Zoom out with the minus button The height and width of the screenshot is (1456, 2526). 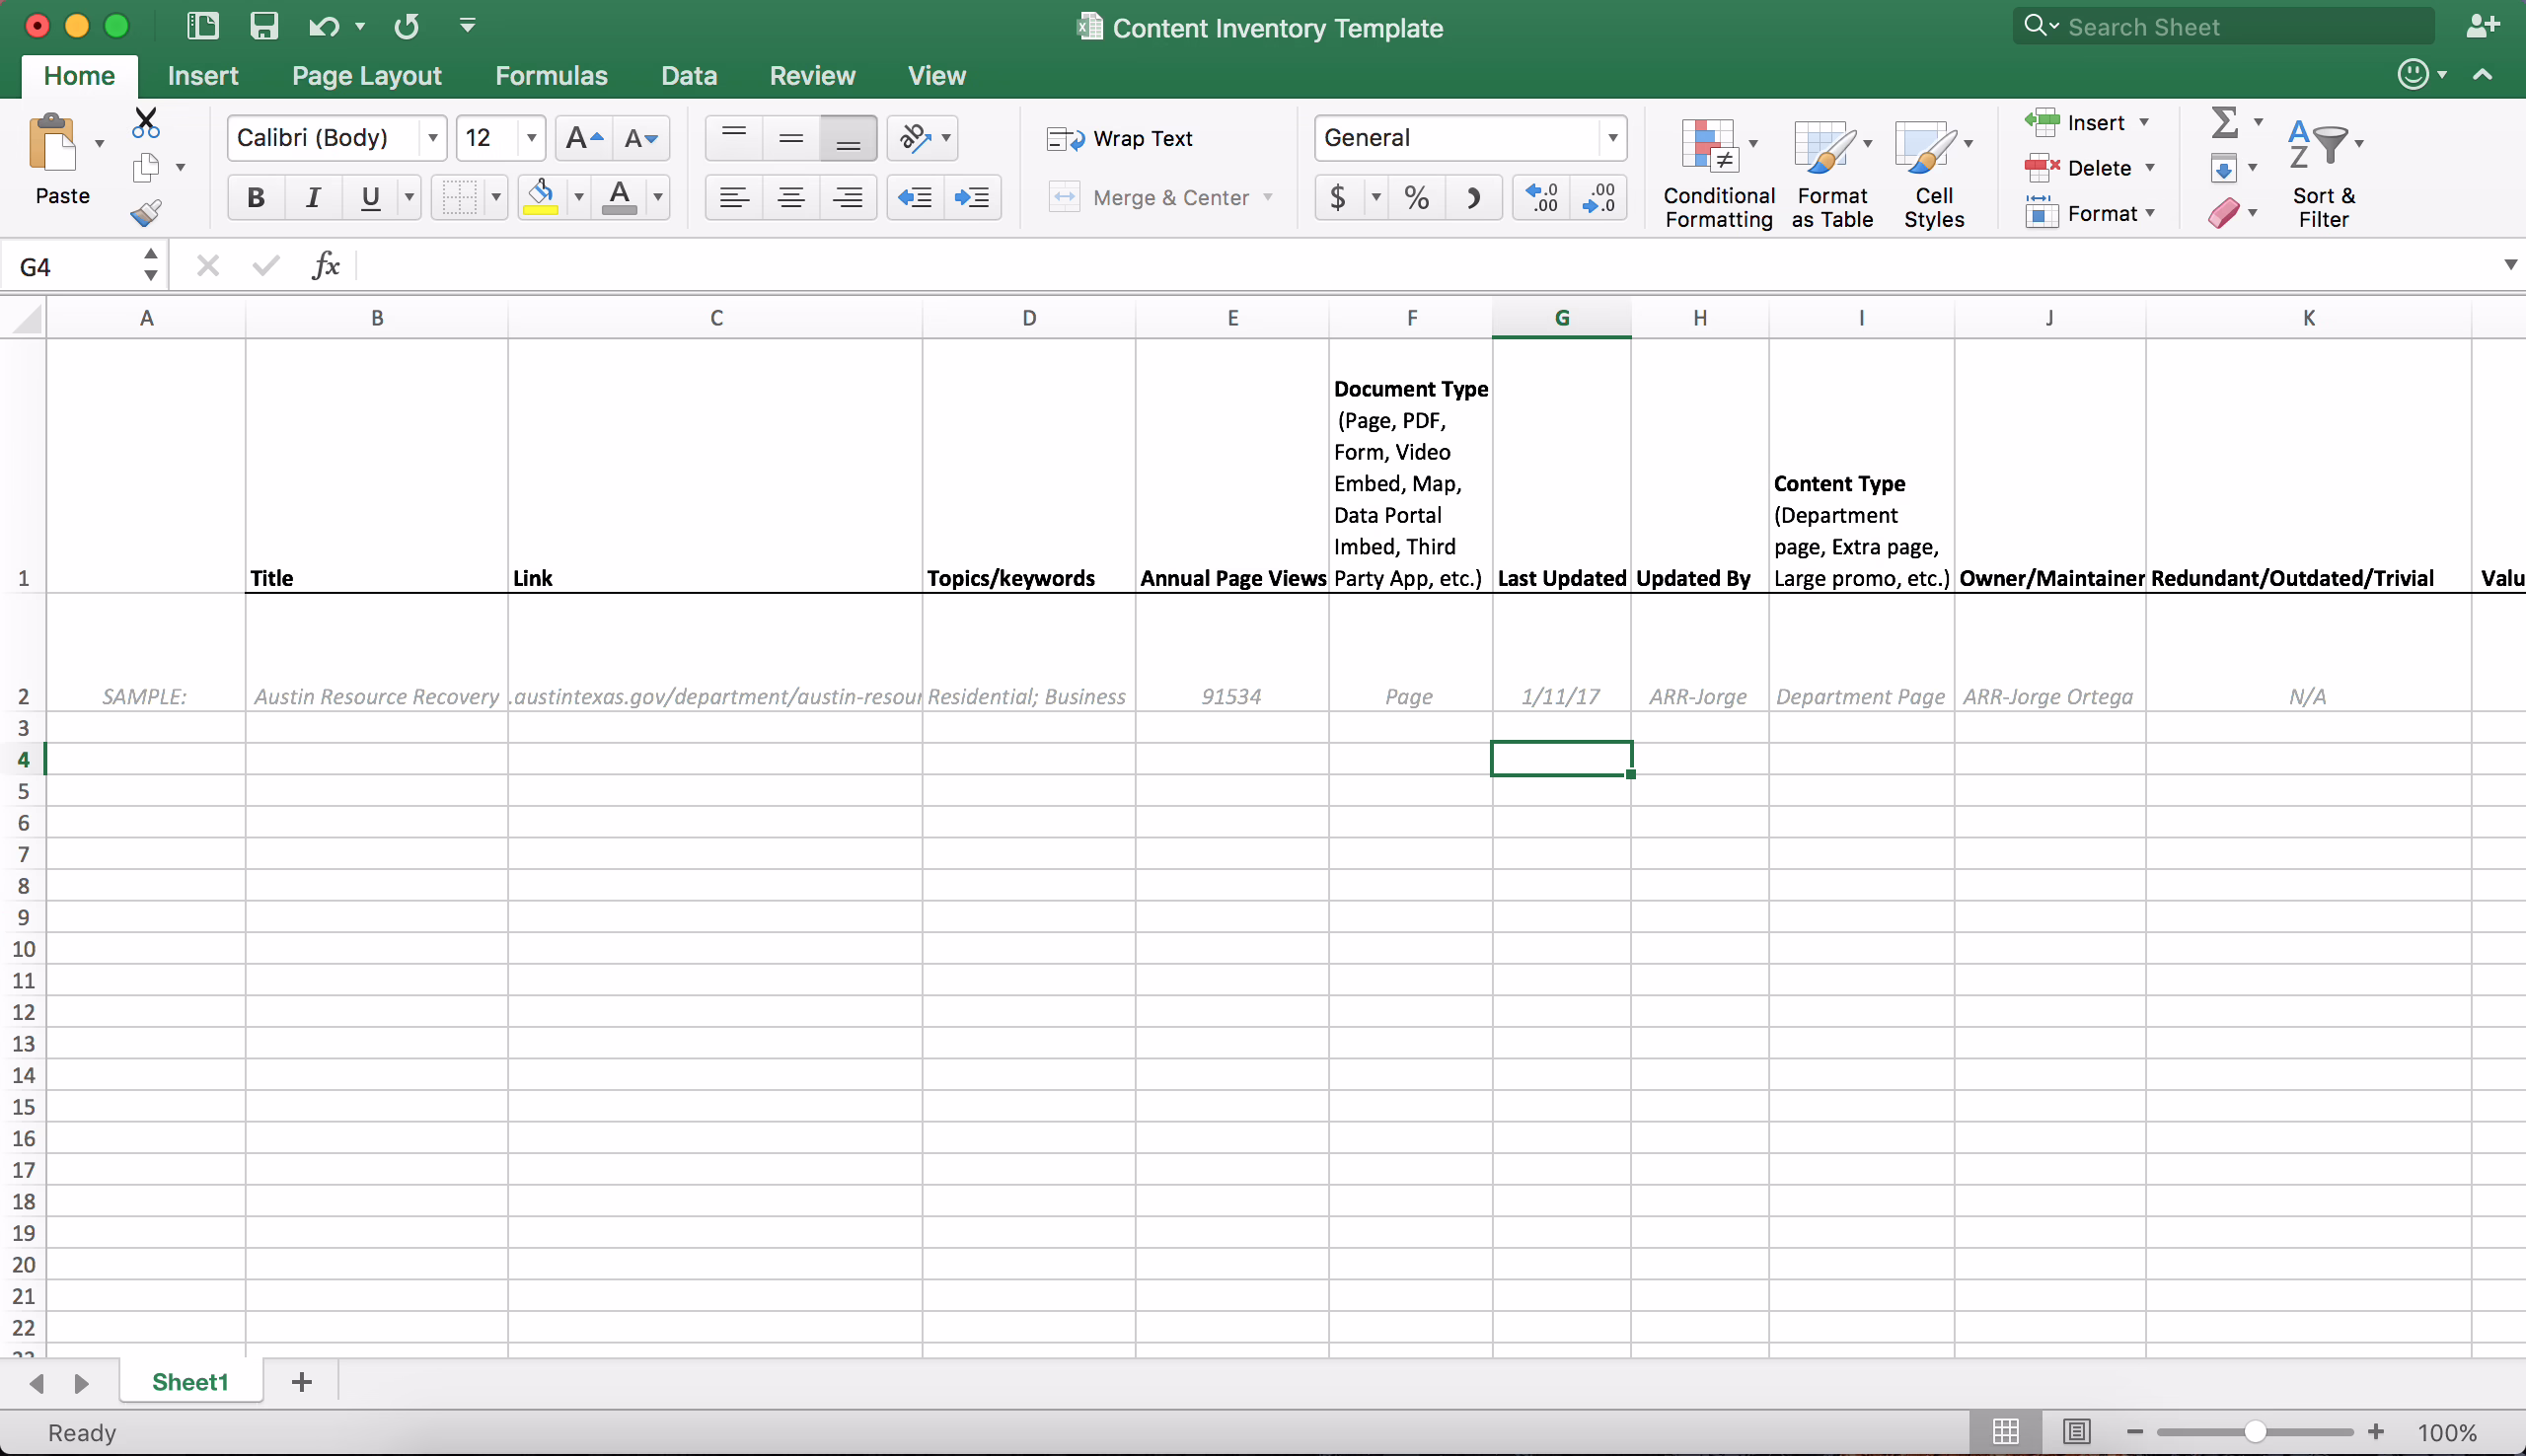pos(2135,1431)
